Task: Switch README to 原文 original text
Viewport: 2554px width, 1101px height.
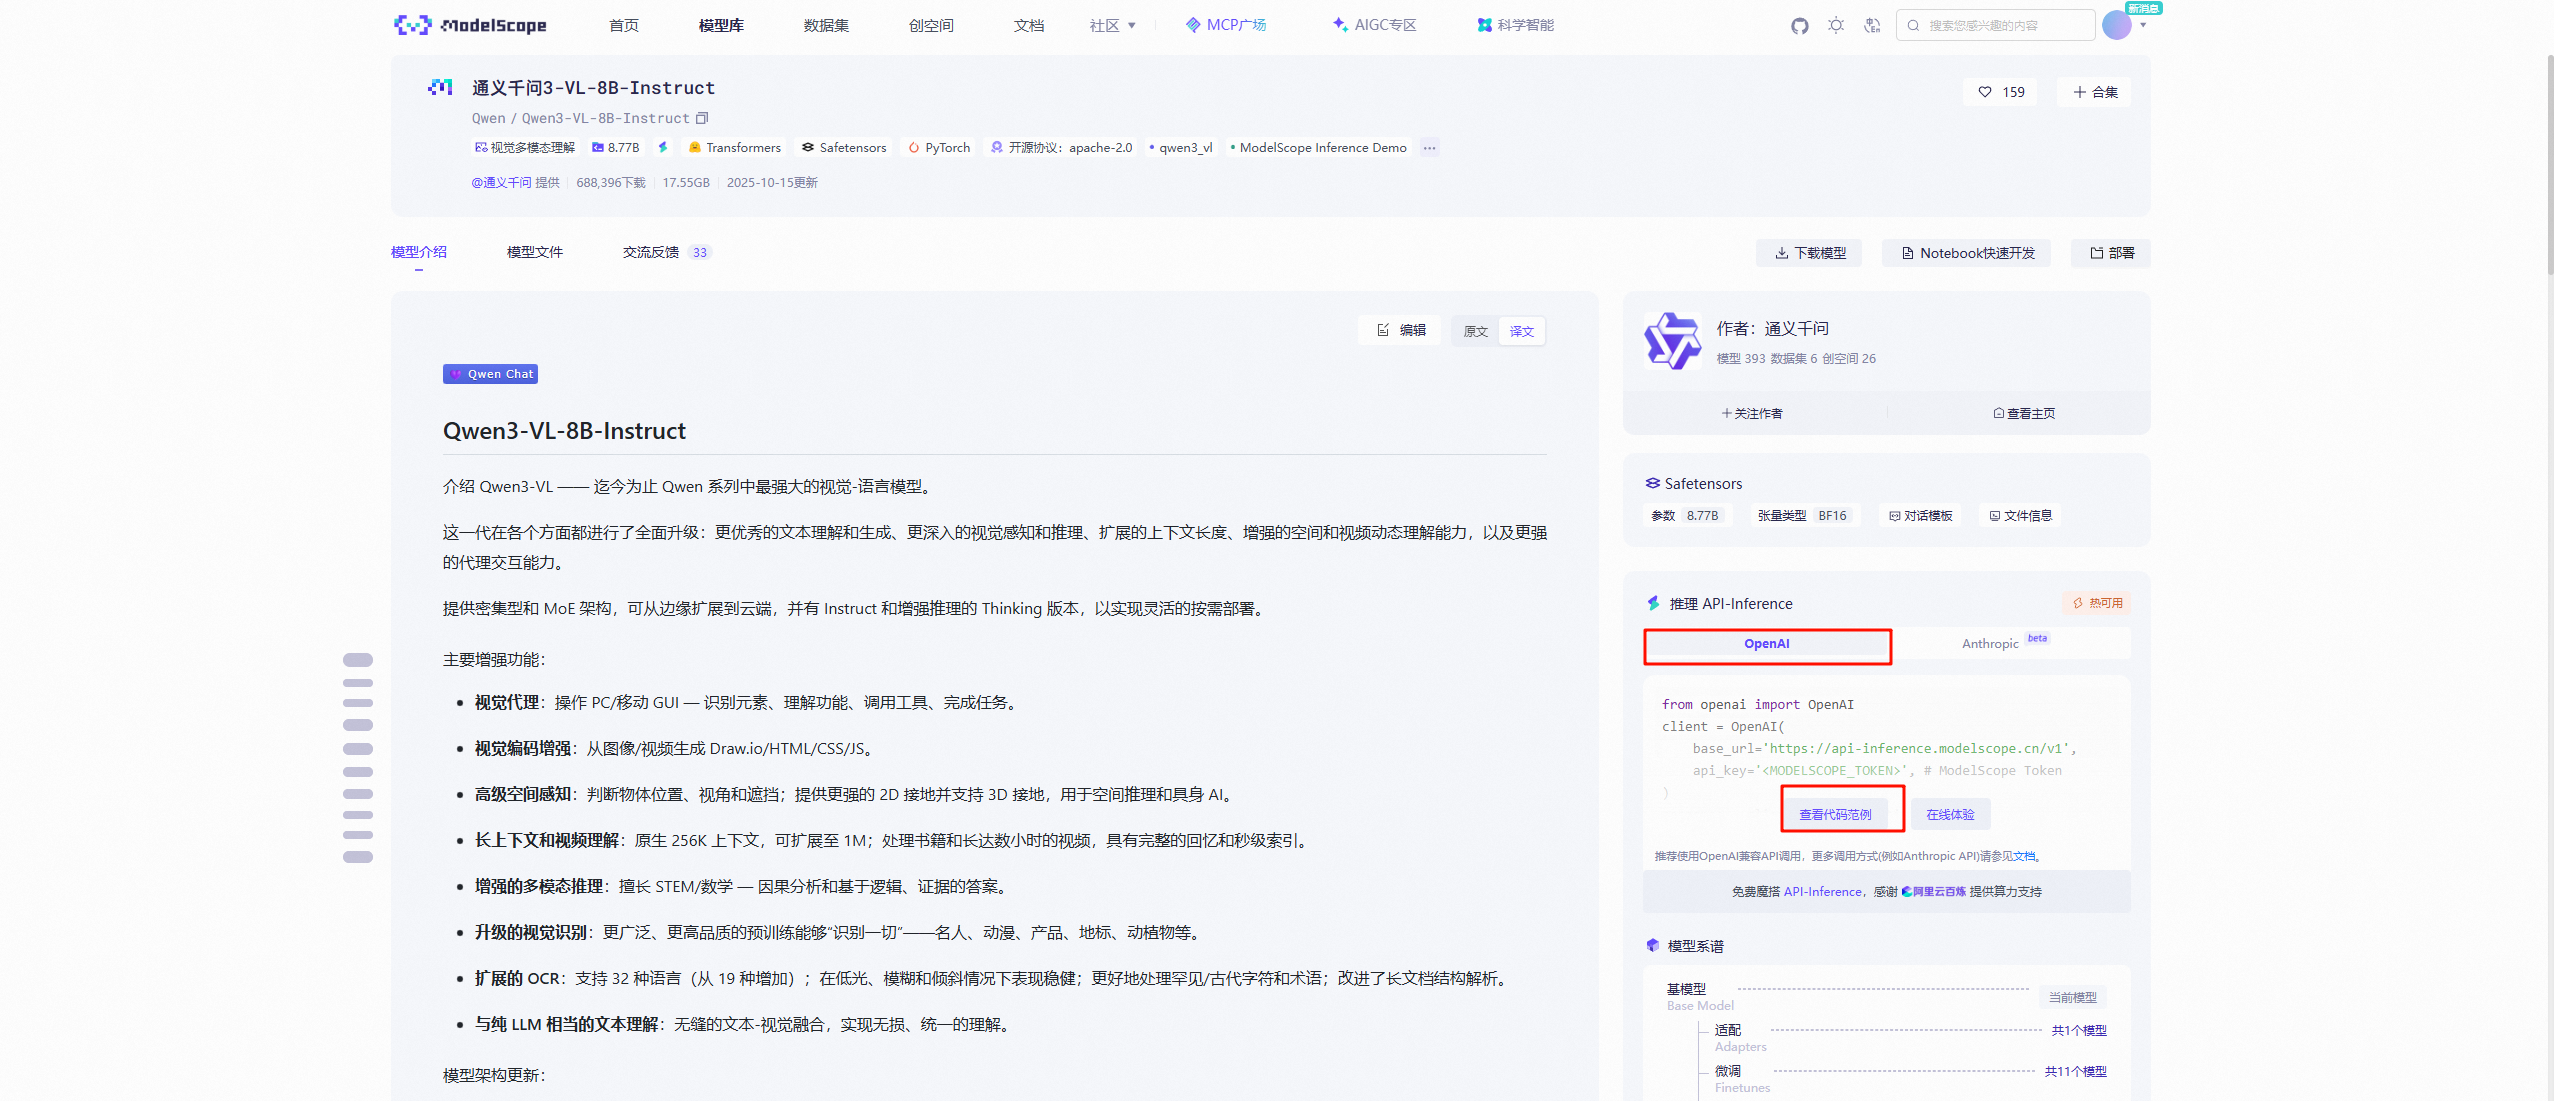Action: click(1475, 331)
